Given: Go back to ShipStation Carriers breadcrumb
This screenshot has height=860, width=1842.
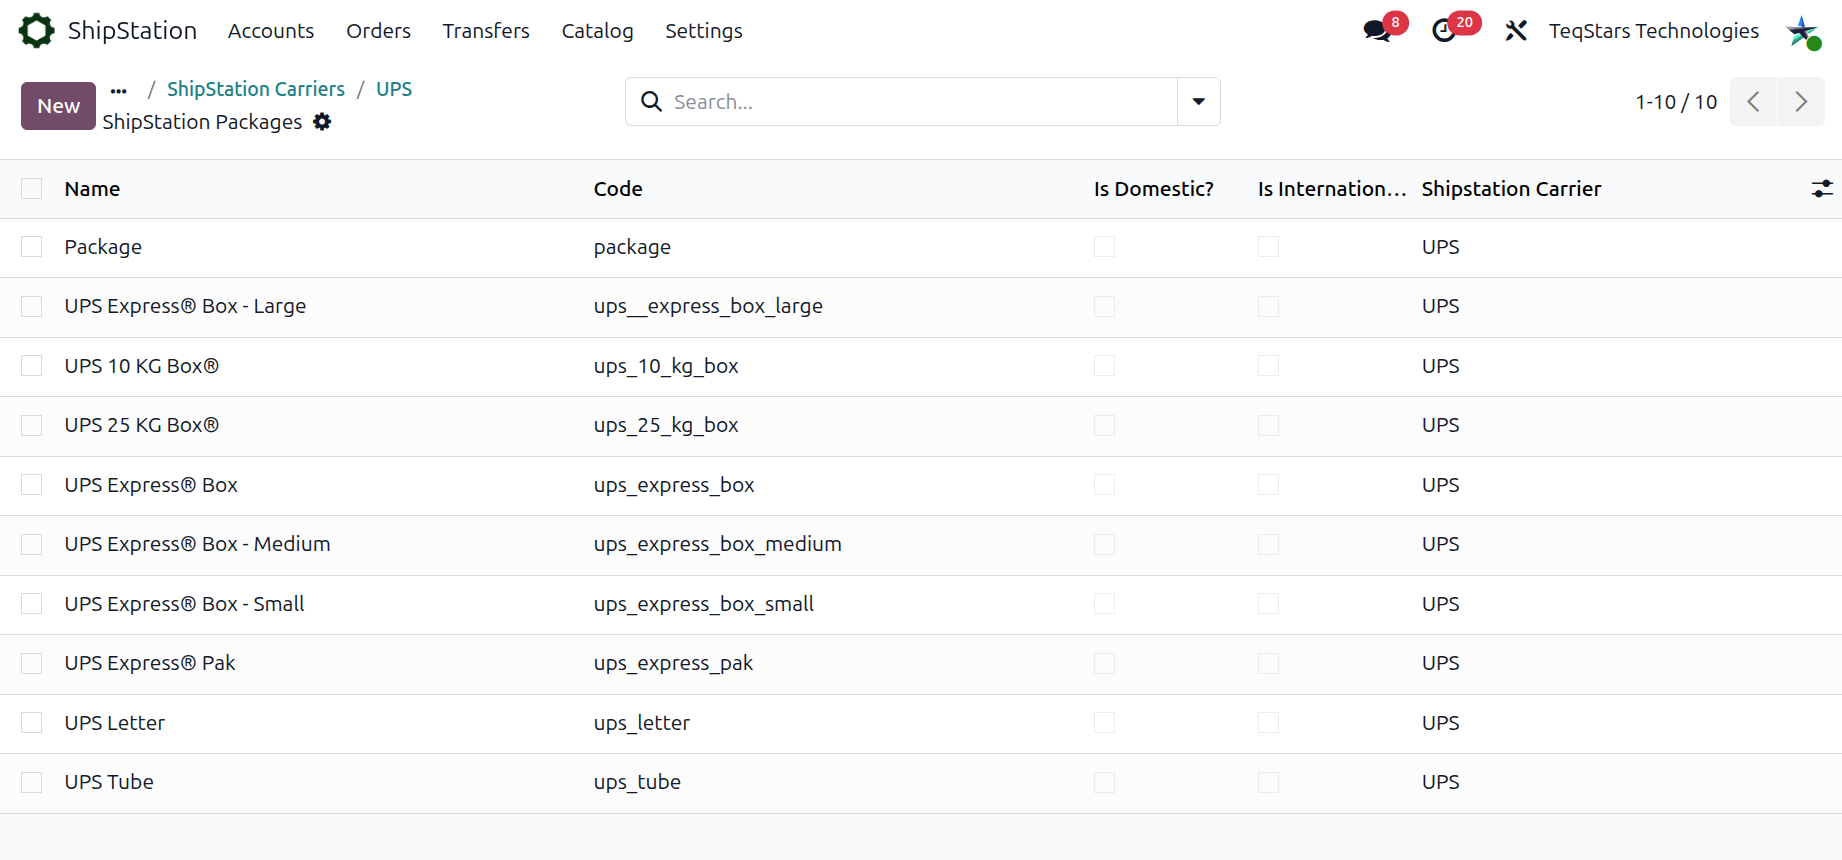Looking at the screenshot, I should pyautogui.click(x=256, y=89).
